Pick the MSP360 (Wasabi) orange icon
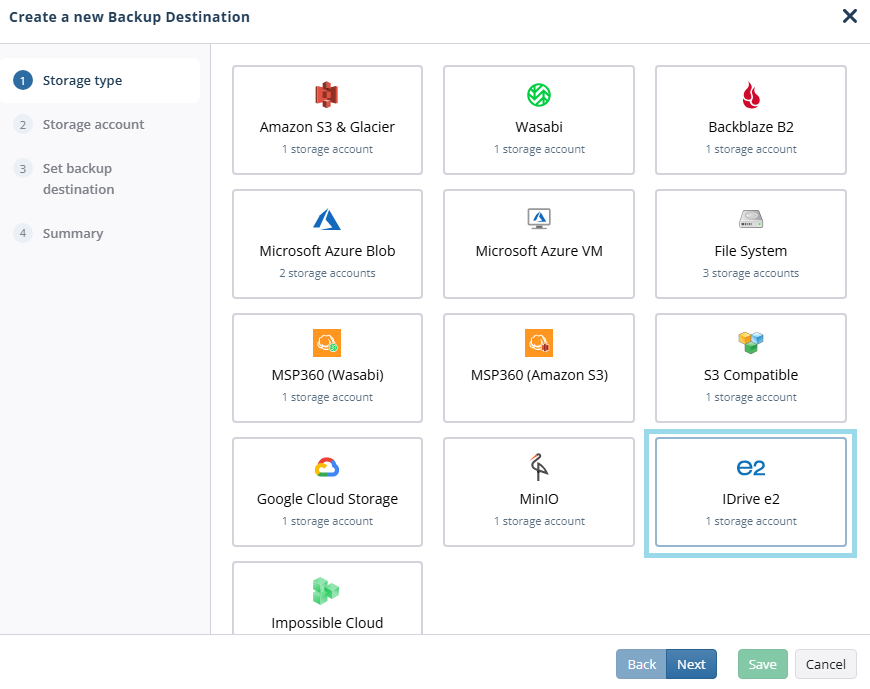The height and width of the screenshot is (689, 870). [x=327, y=343]
